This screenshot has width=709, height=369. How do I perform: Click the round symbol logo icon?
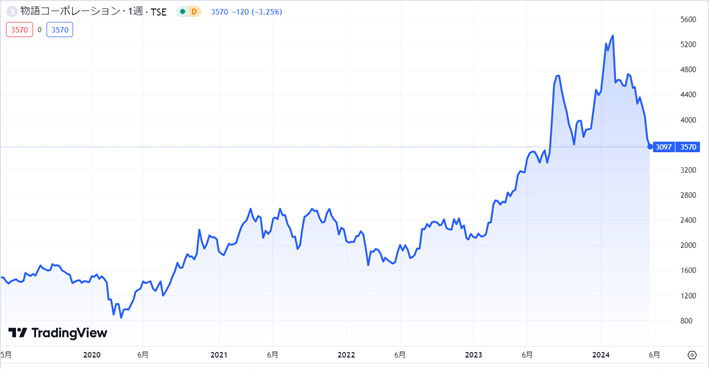point(12,12)
